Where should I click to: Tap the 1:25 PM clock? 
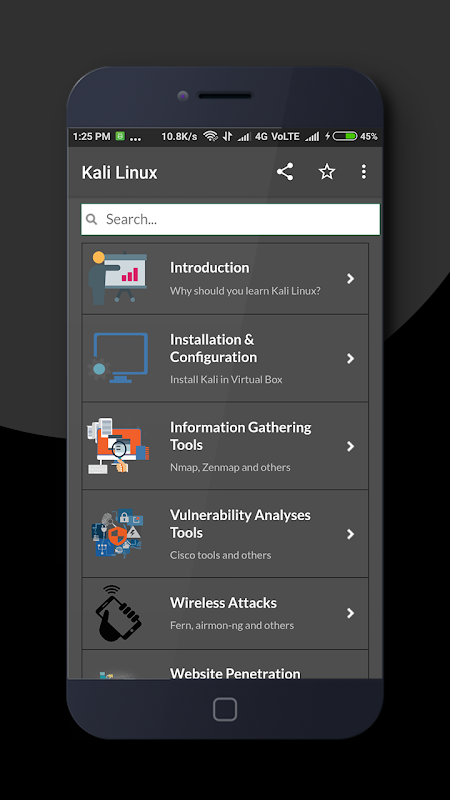[91, 136]
